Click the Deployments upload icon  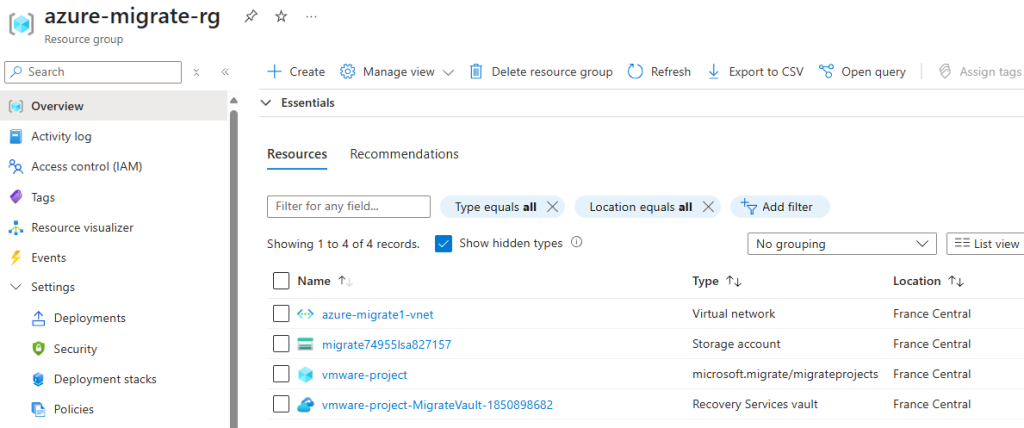point(39,318)
